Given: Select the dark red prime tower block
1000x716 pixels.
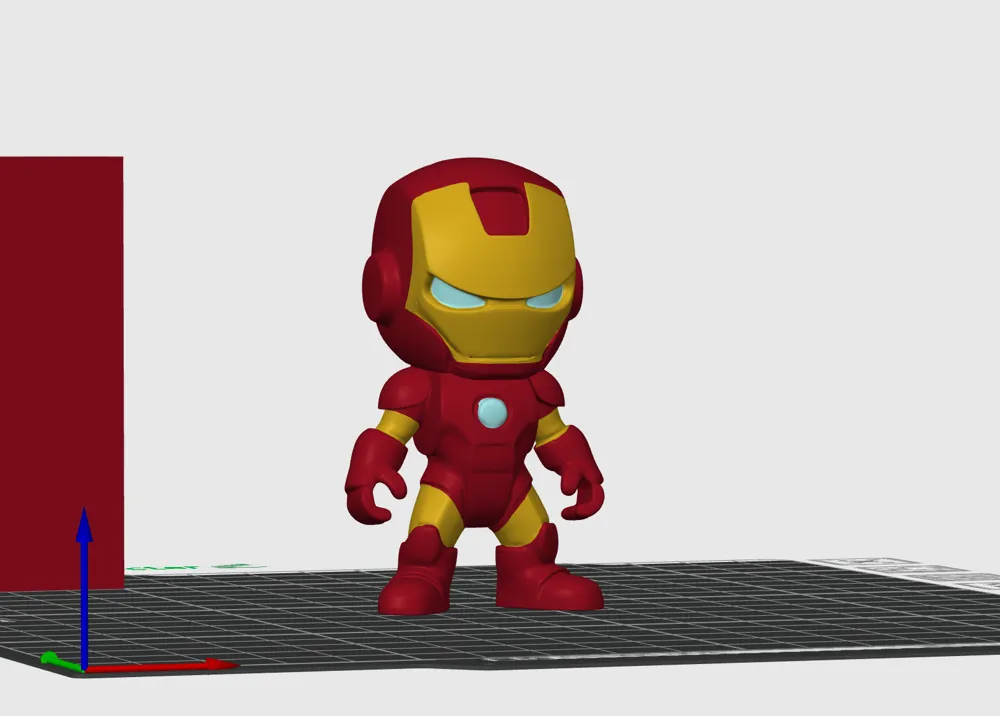Looking at the screenshot, I should pyautogui.click(x=61, y=374).
